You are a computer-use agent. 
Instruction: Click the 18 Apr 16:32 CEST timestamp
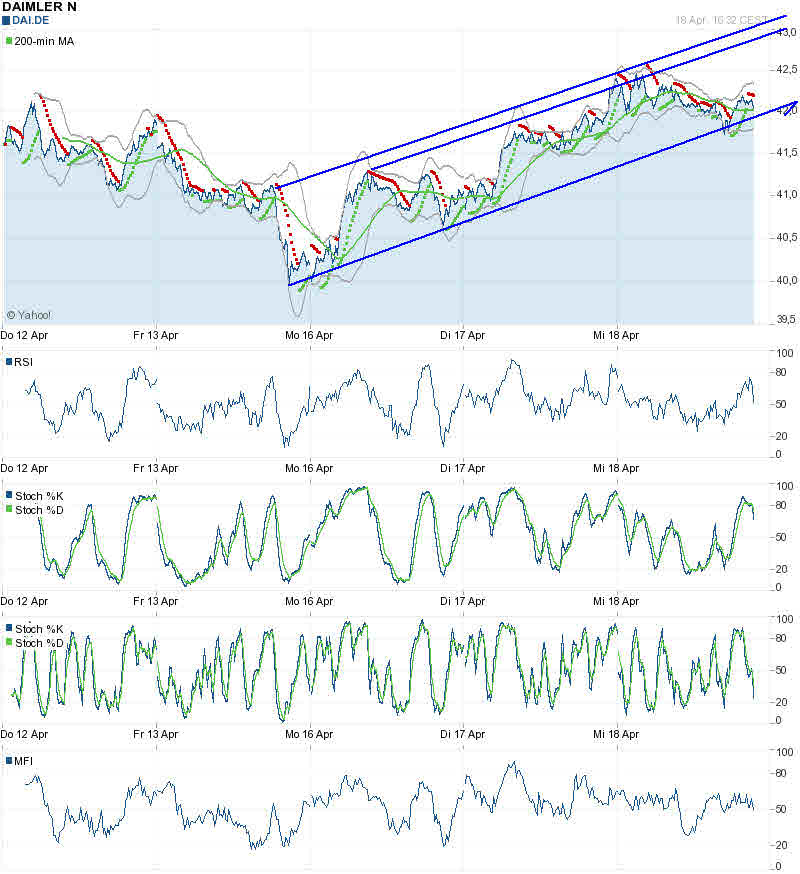721,20
